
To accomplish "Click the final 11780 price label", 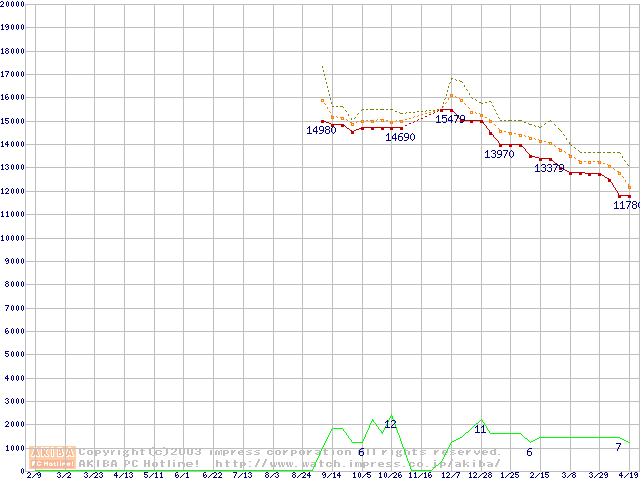I will 626,205.
